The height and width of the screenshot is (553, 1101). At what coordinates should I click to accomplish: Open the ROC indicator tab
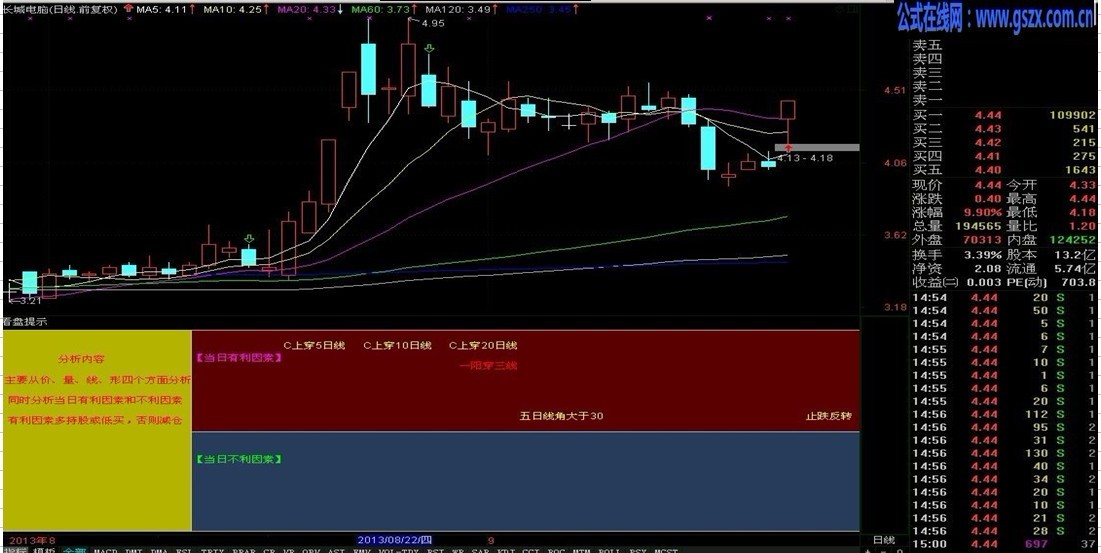pos(557,550)
